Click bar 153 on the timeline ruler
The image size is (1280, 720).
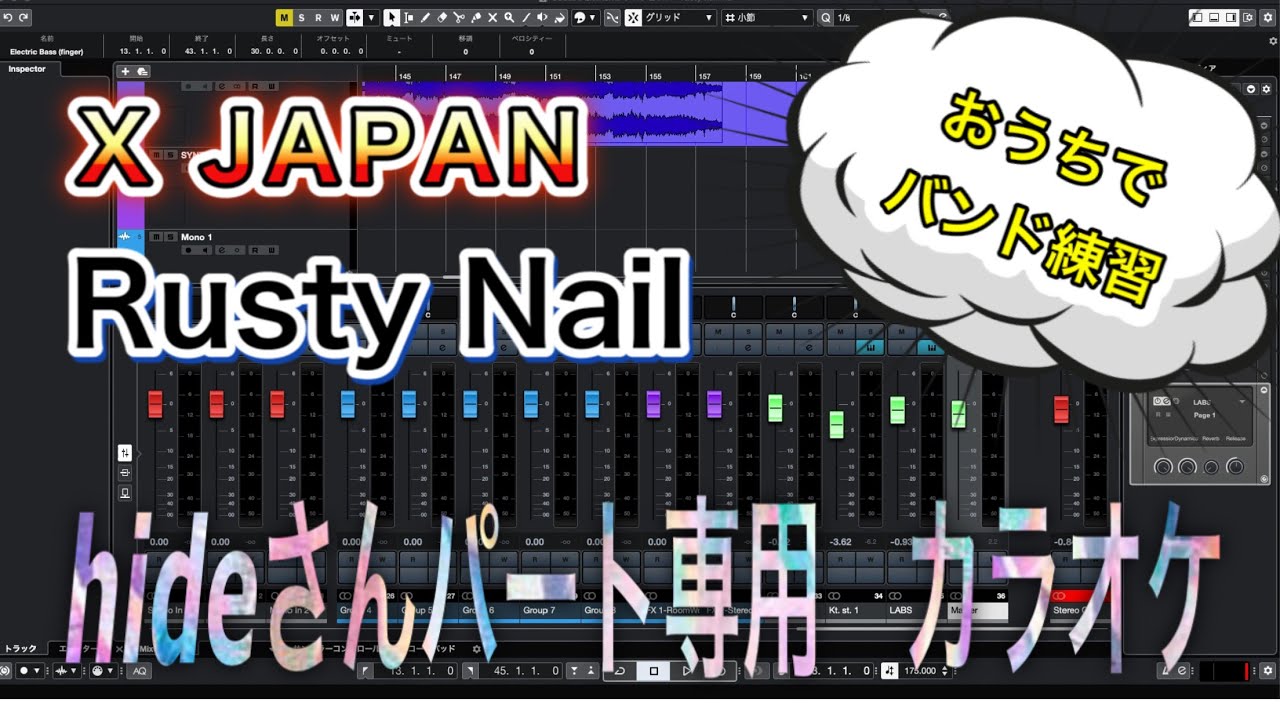click(x=605, y=76)
